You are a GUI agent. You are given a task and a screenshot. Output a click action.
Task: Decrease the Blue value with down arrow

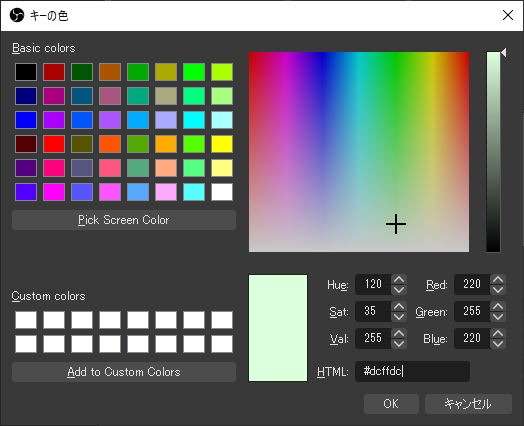click(498, 344)
